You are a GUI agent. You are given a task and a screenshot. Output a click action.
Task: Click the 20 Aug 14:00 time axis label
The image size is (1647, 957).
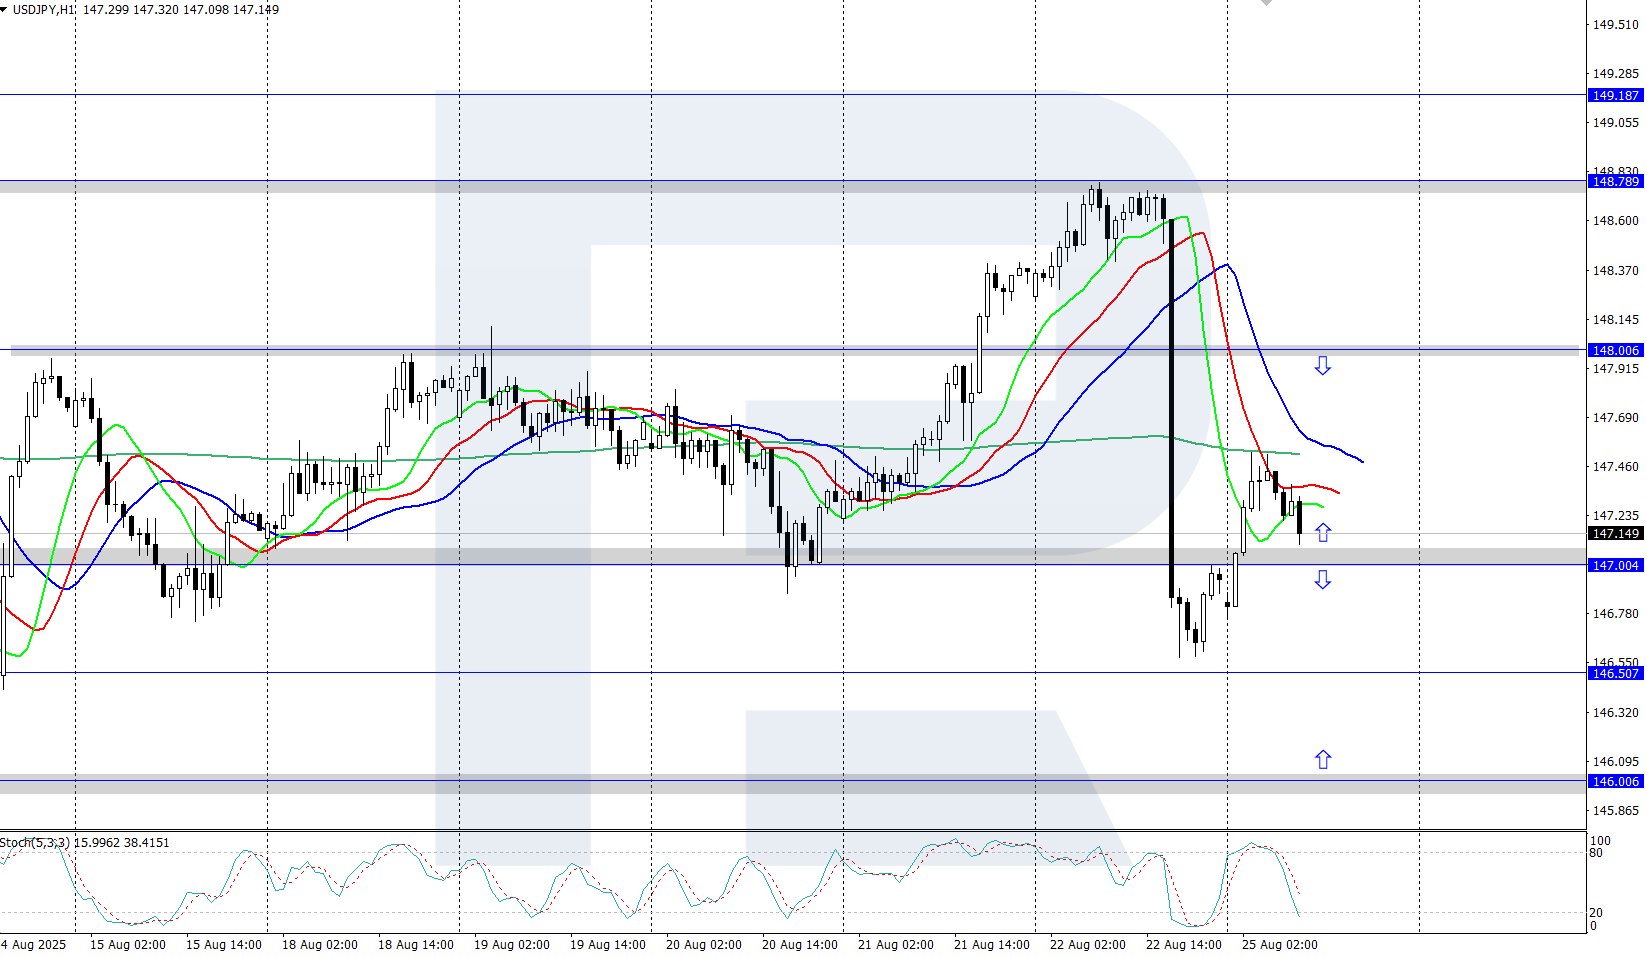799,945
